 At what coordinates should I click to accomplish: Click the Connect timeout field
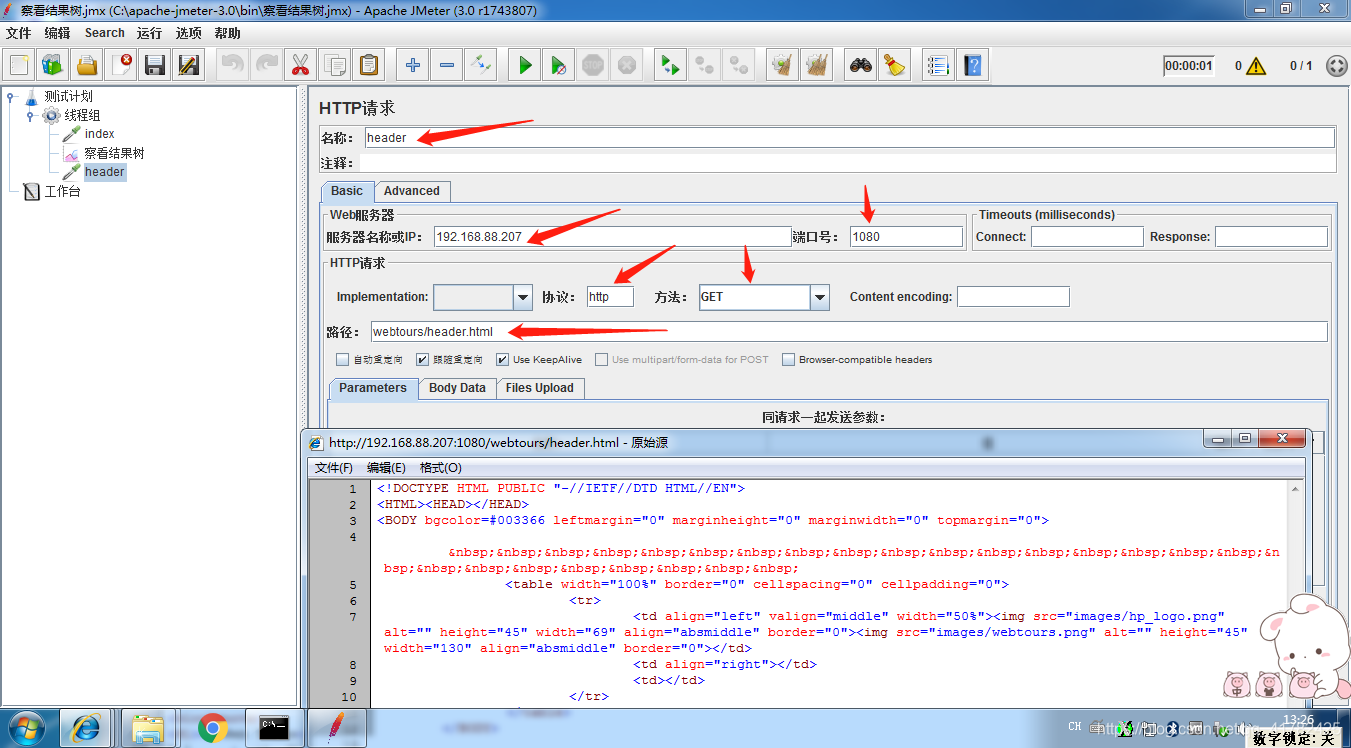[1087, 237]
